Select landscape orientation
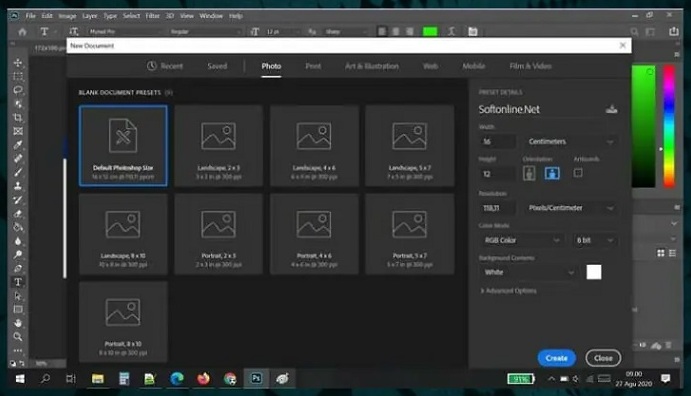691x396 pixels. [552, 173]
